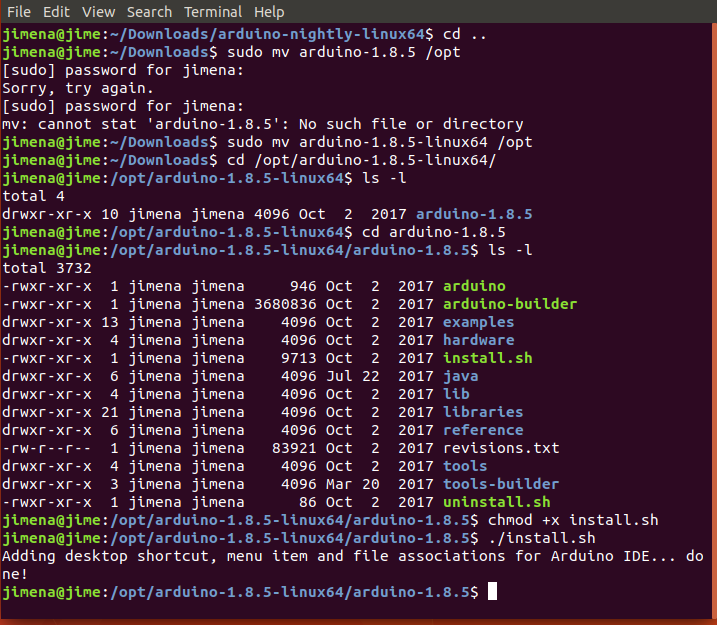Viewport: 717px width, 625px height.
Task: Click the 'cd ..' command
Action: tap(465, 34)
